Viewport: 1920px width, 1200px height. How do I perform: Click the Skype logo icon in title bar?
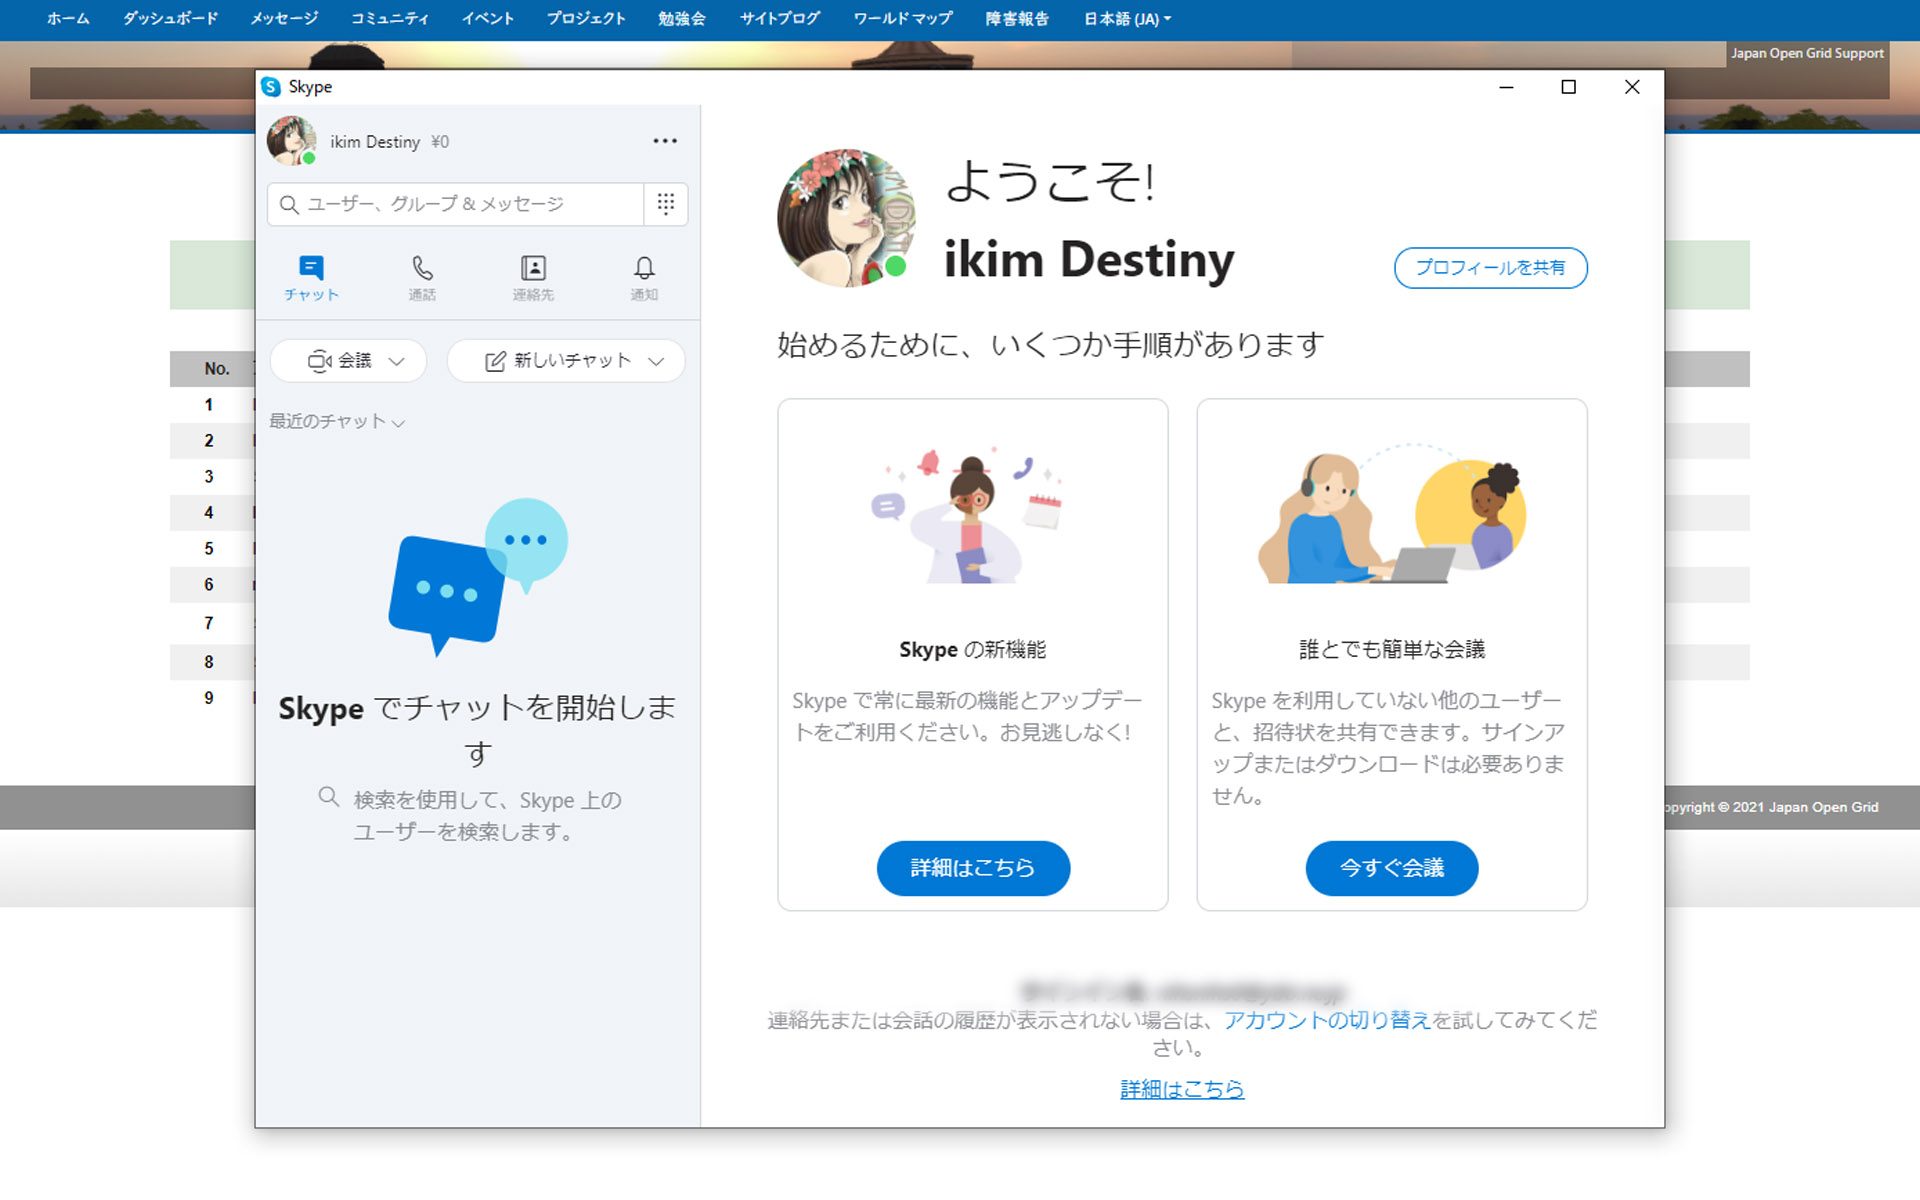pyautogui.click(x=271, y=87)
